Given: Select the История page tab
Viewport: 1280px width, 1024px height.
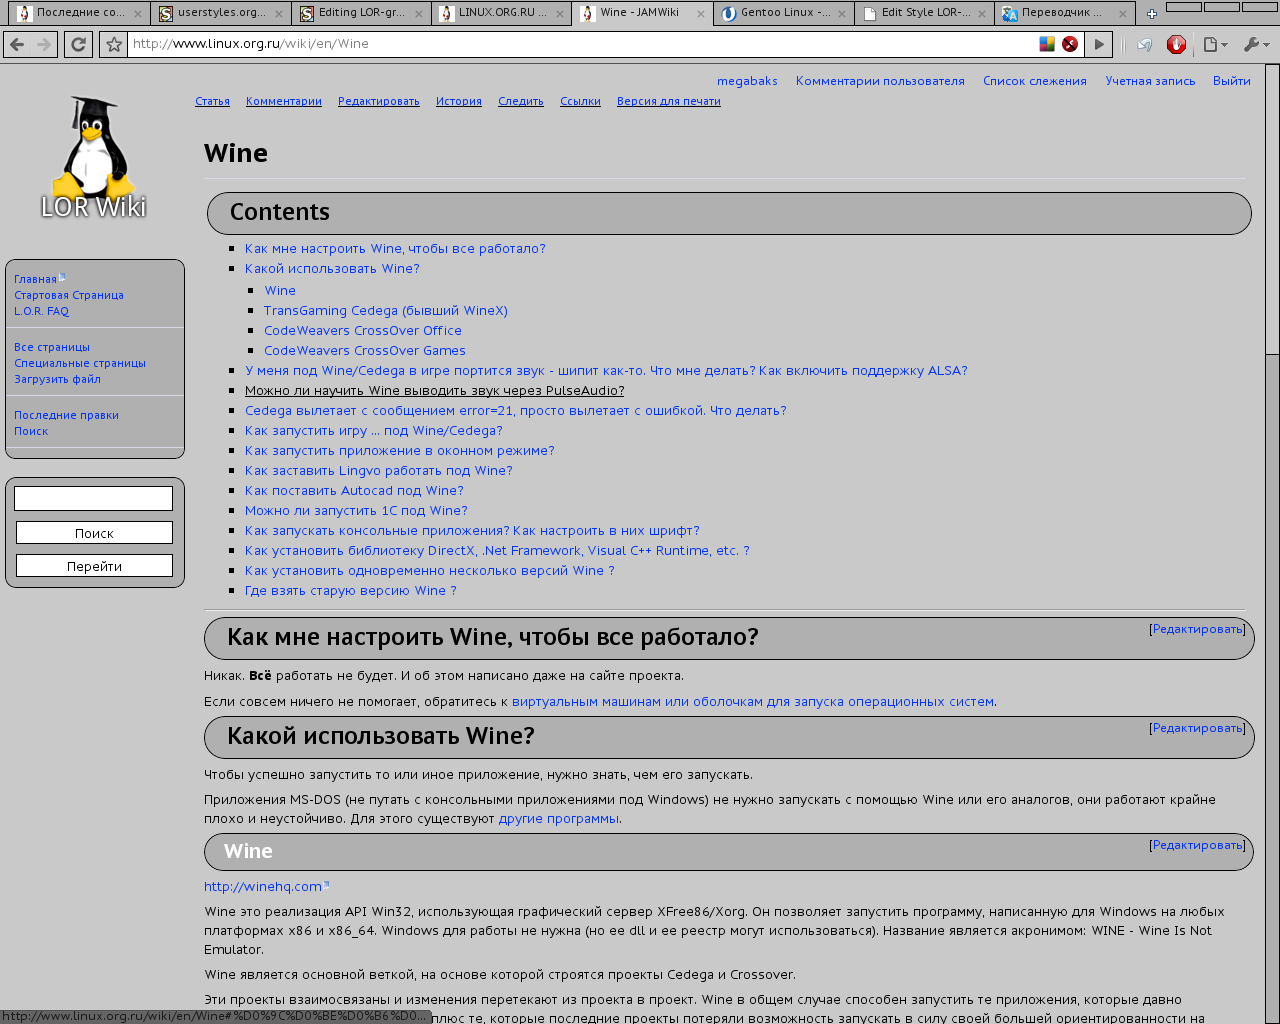Looking at the screenshot, I should click(458, 101).
